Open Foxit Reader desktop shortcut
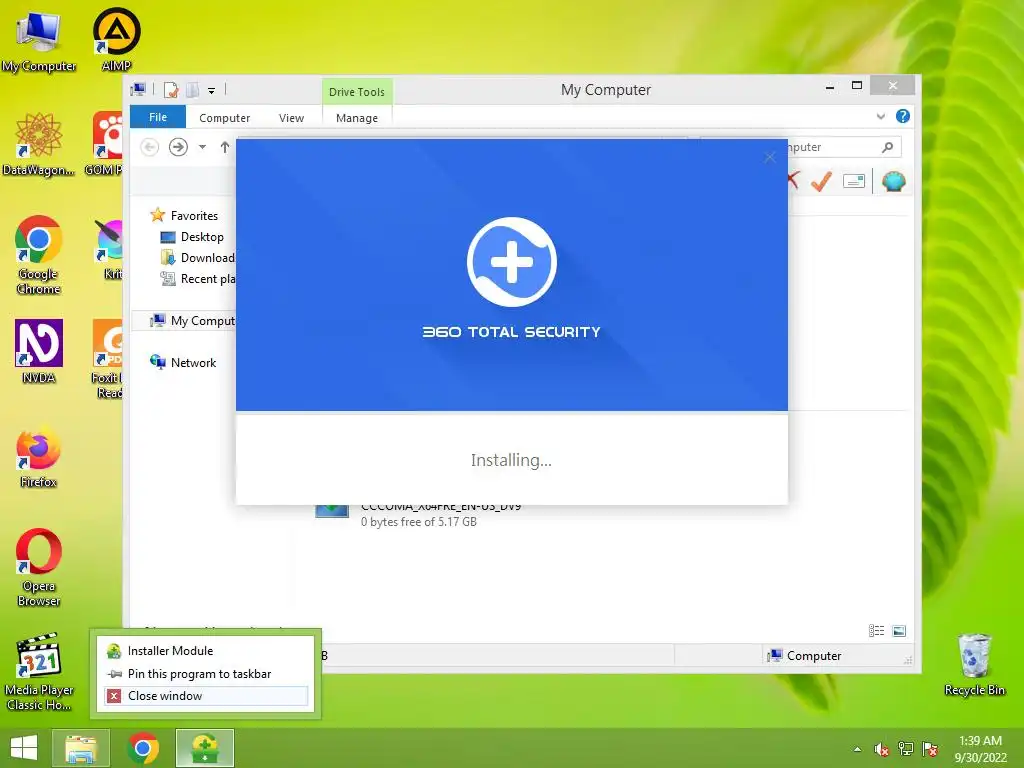This screenshot has height=768, width=1024. (x=108, y=359)
